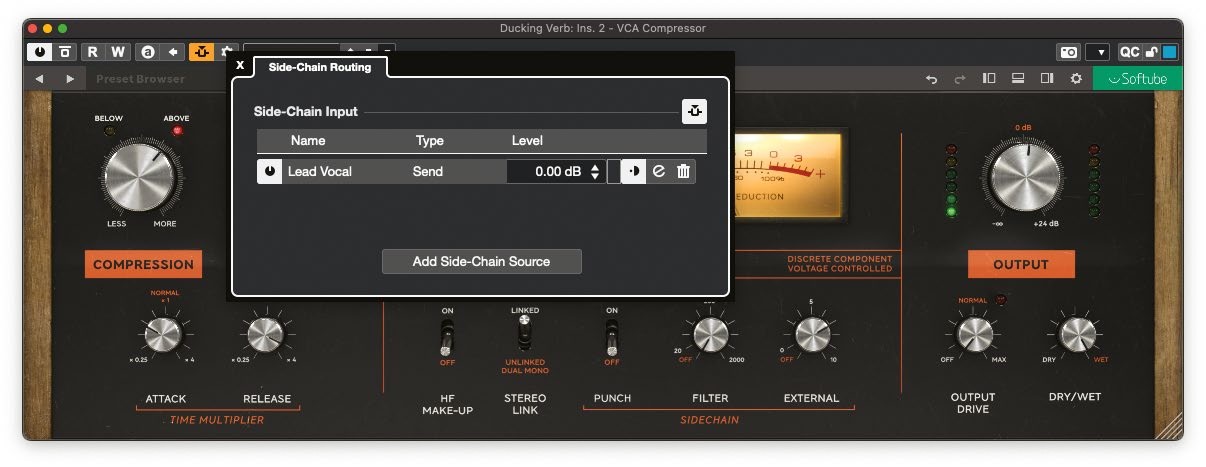Flip the HF Make-Up switch

pyautogui.click(x=447, y=337)
